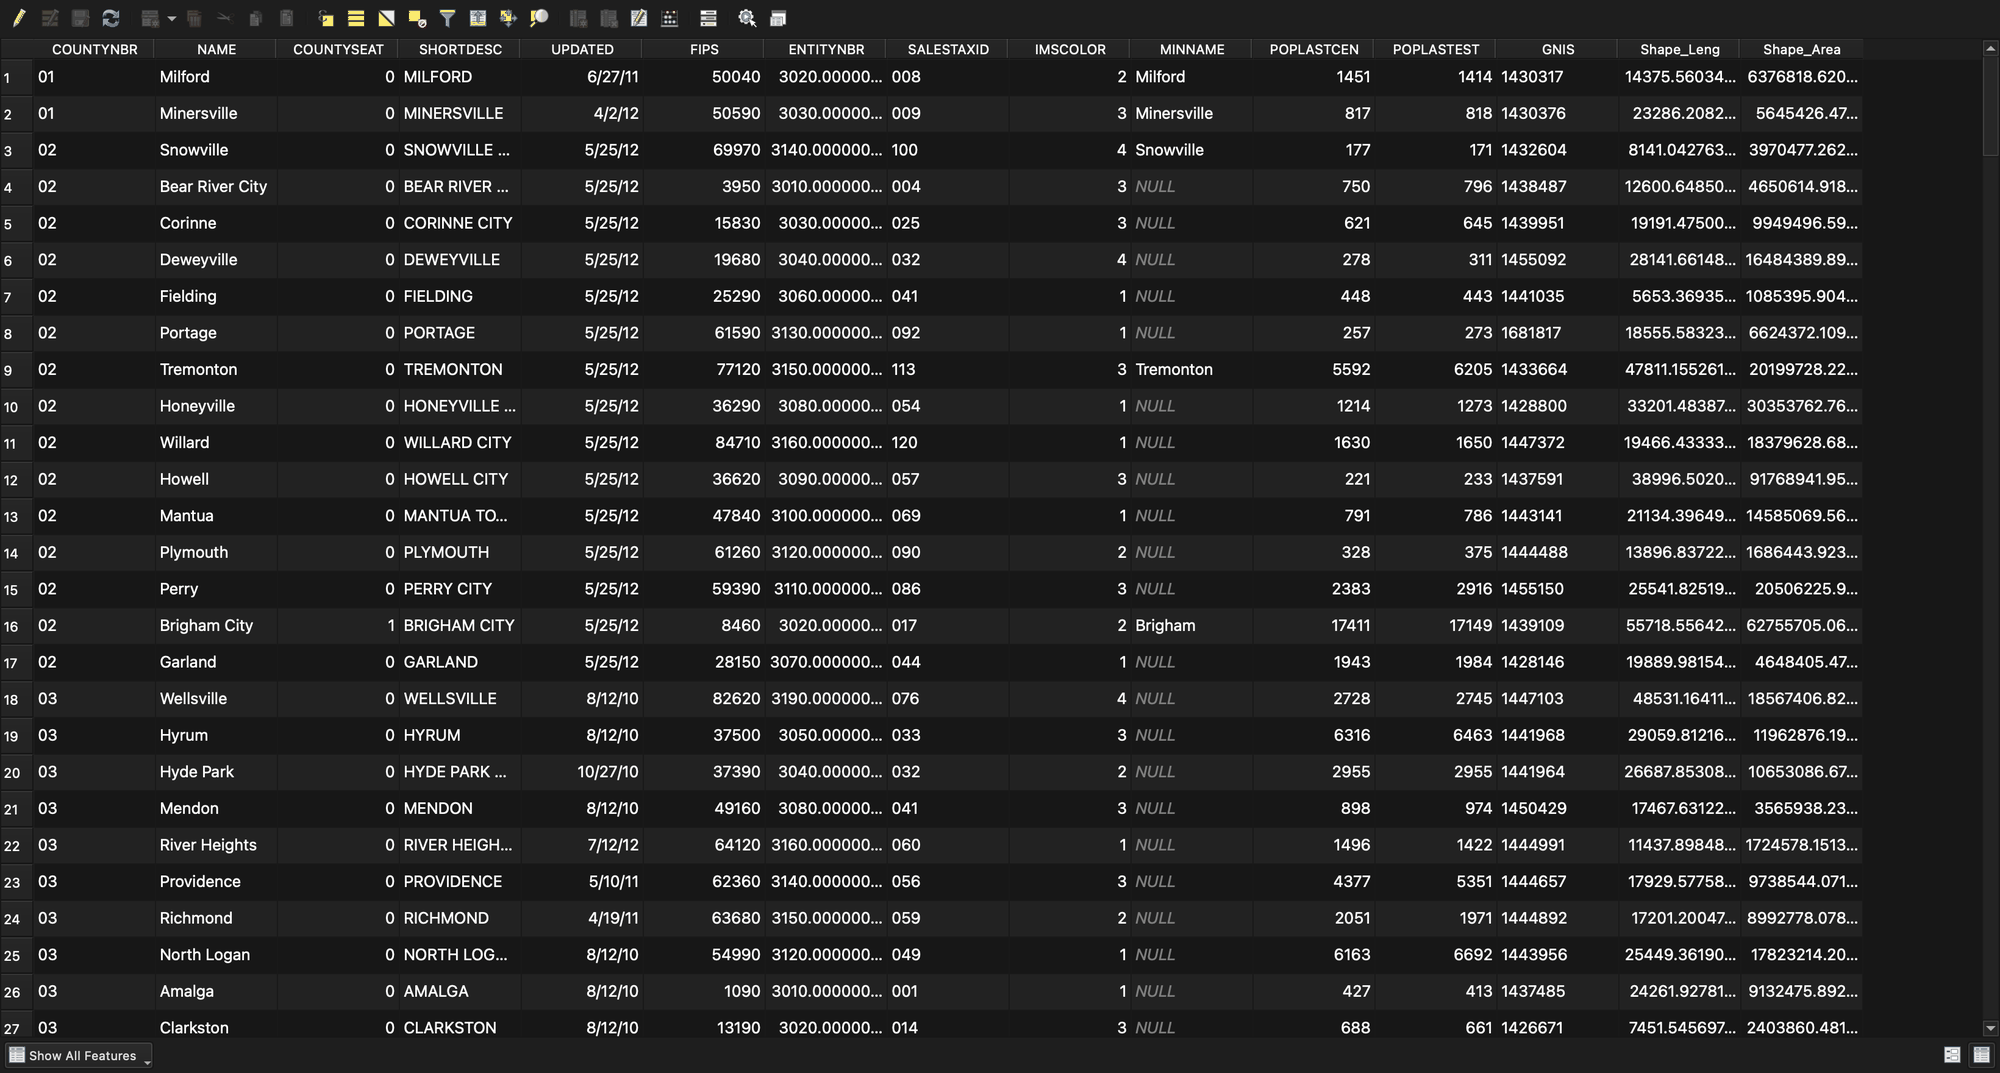The width and height of the screenshot is (2000, 1073).
Task: Click the Shape_Area column header
Action: [x=1801, y=49]
